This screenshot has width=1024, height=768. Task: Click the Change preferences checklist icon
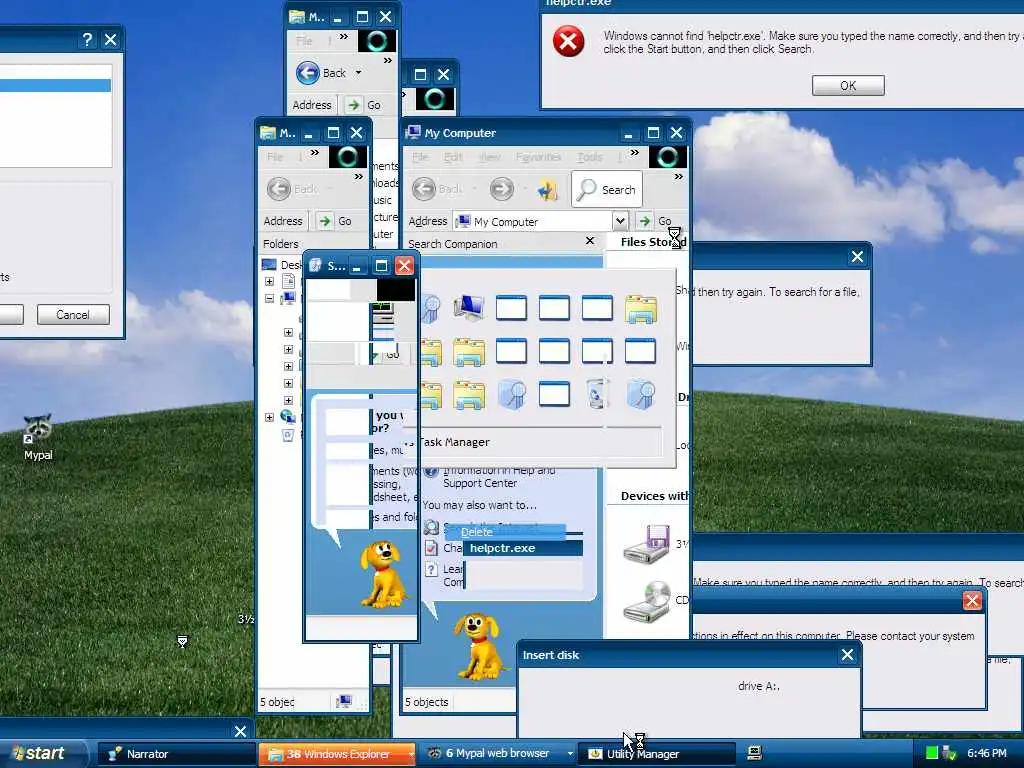pos(431,548)
